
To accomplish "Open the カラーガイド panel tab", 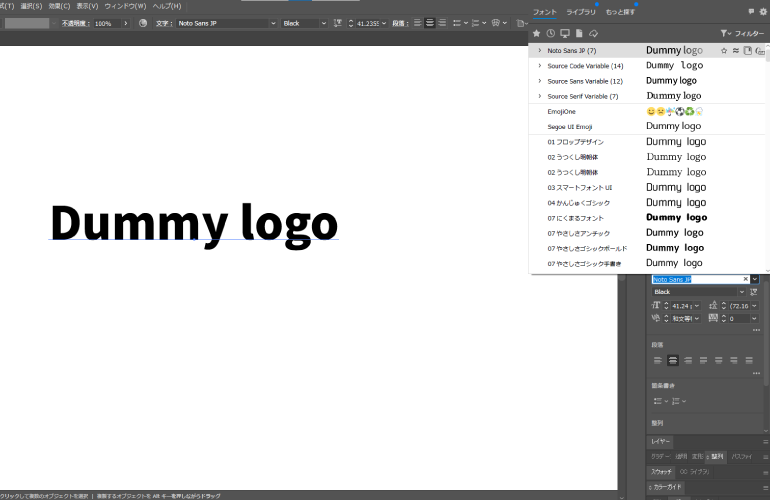I will (x=666, y=487).
